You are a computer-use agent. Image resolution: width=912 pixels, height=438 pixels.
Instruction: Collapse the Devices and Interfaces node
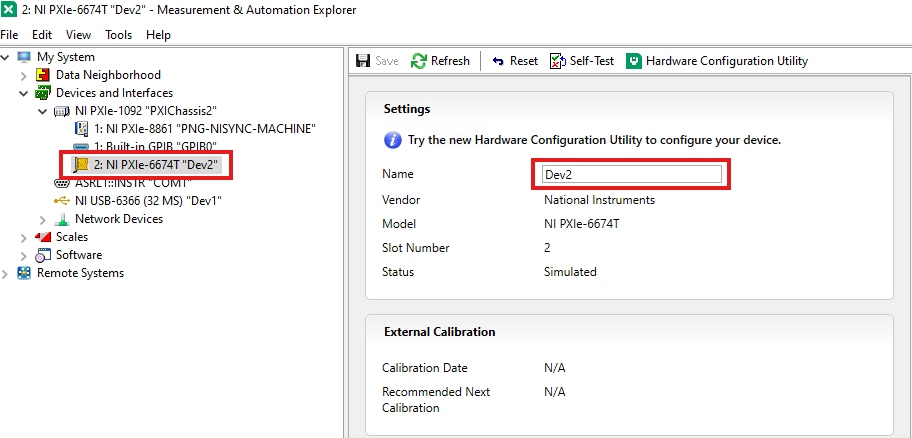(23, 93)
